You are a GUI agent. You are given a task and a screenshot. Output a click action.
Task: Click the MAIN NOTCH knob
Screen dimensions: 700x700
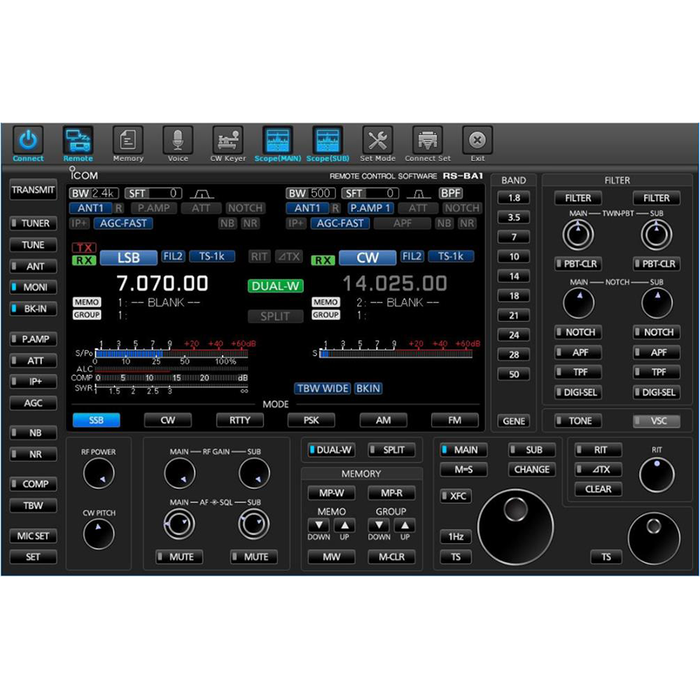tap(579, 303)
